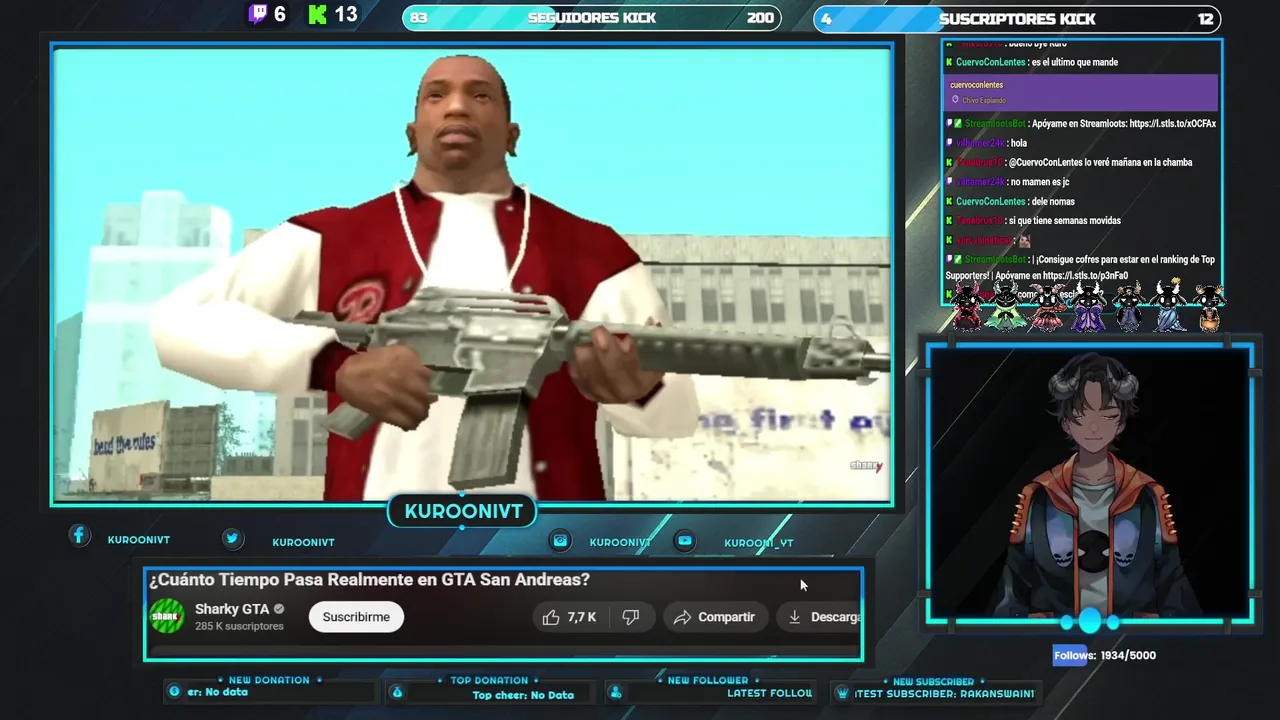Open the Facebook icon beside KUROONIVT
Image resolution: width=1280 pixels, height=720 pixels.
pyautogui.click(x=79, y=536)
